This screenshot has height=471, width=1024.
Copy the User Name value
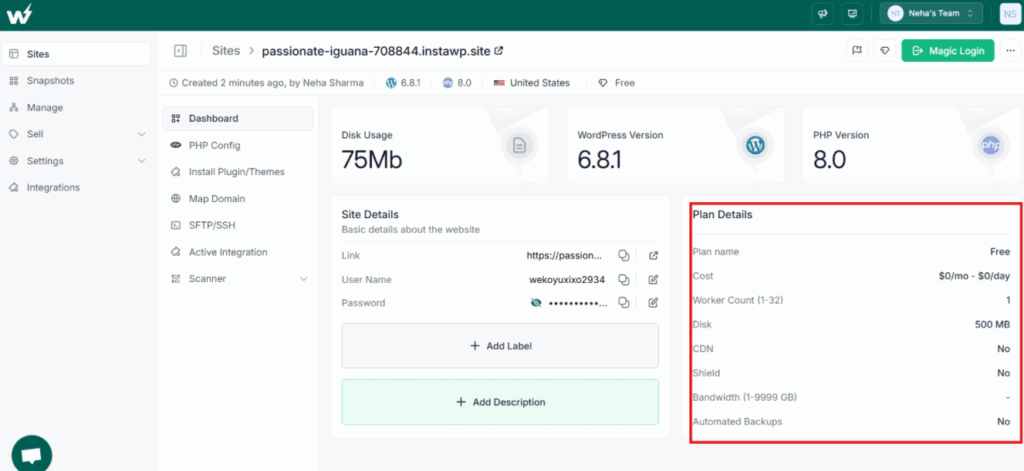[624, 280]
